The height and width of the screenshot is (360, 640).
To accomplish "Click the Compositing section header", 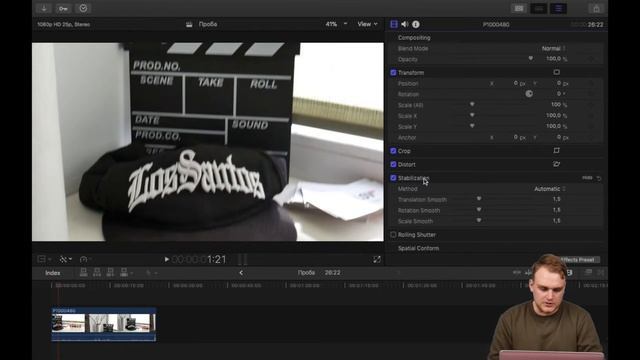I will pos(414,38).
